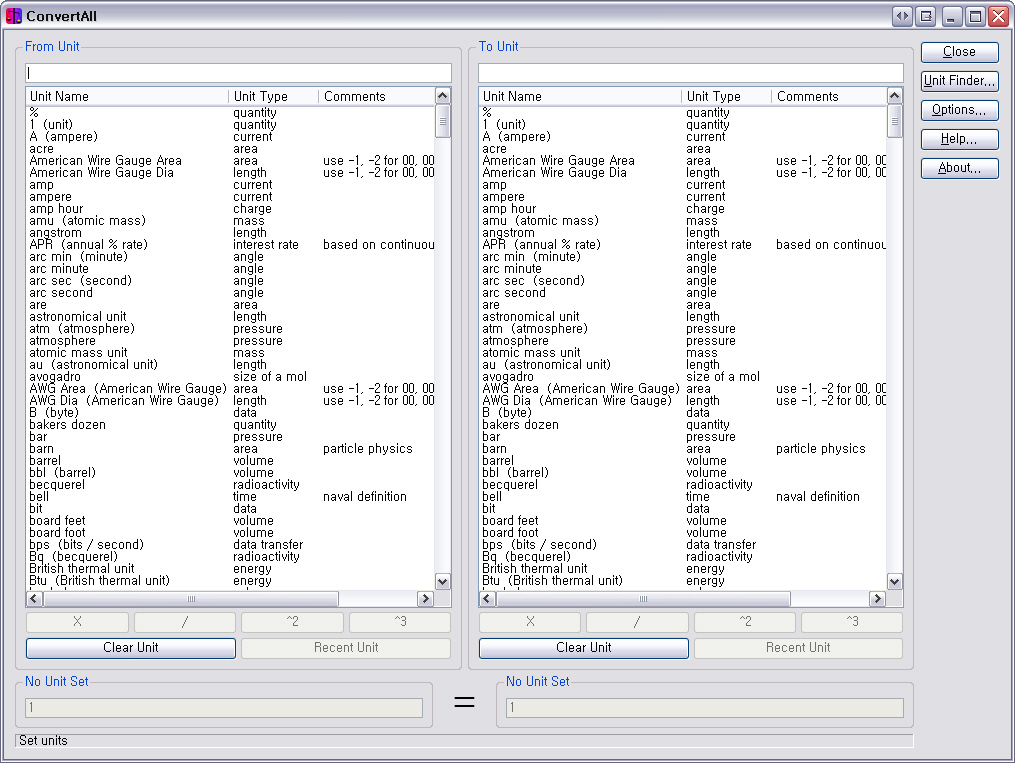The image size is (1015, 763).
Task: Sort To Unit list by Unit Type header
Action: (x=726, y=96)
